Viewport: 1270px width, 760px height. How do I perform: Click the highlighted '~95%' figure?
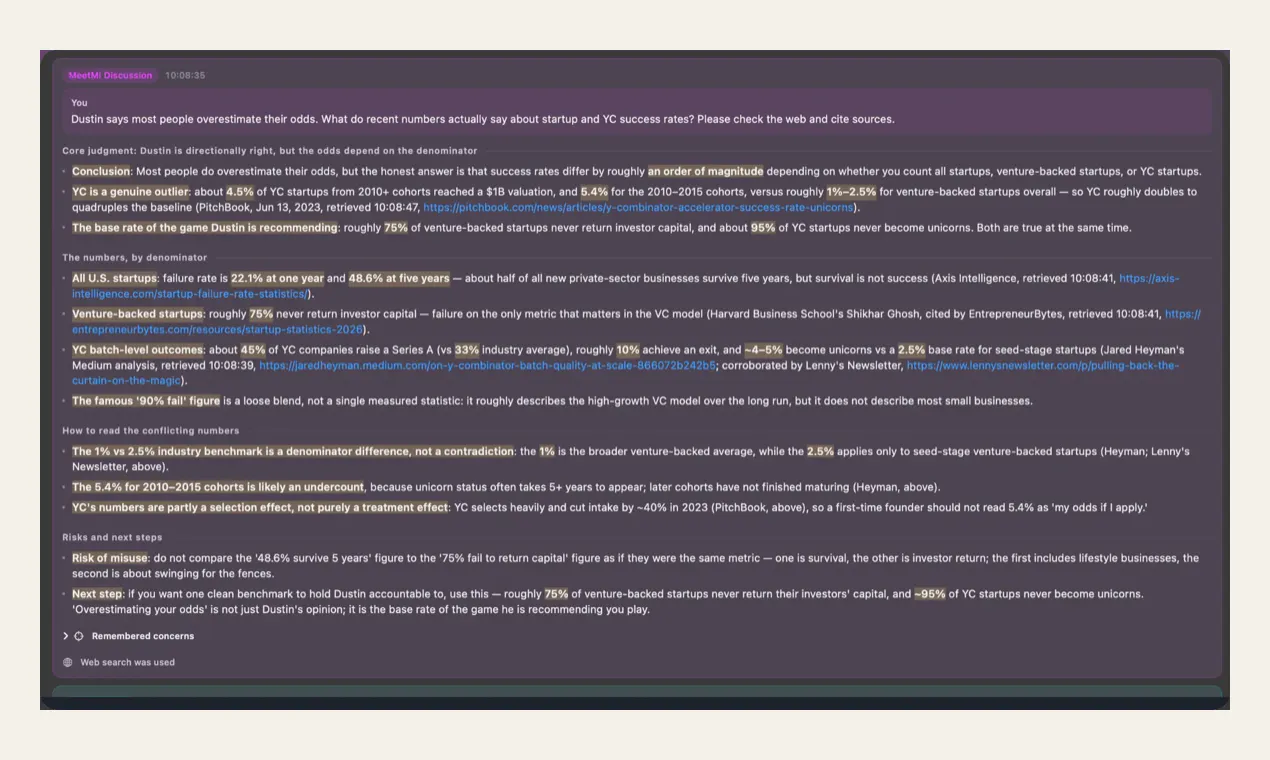[930, 594]
